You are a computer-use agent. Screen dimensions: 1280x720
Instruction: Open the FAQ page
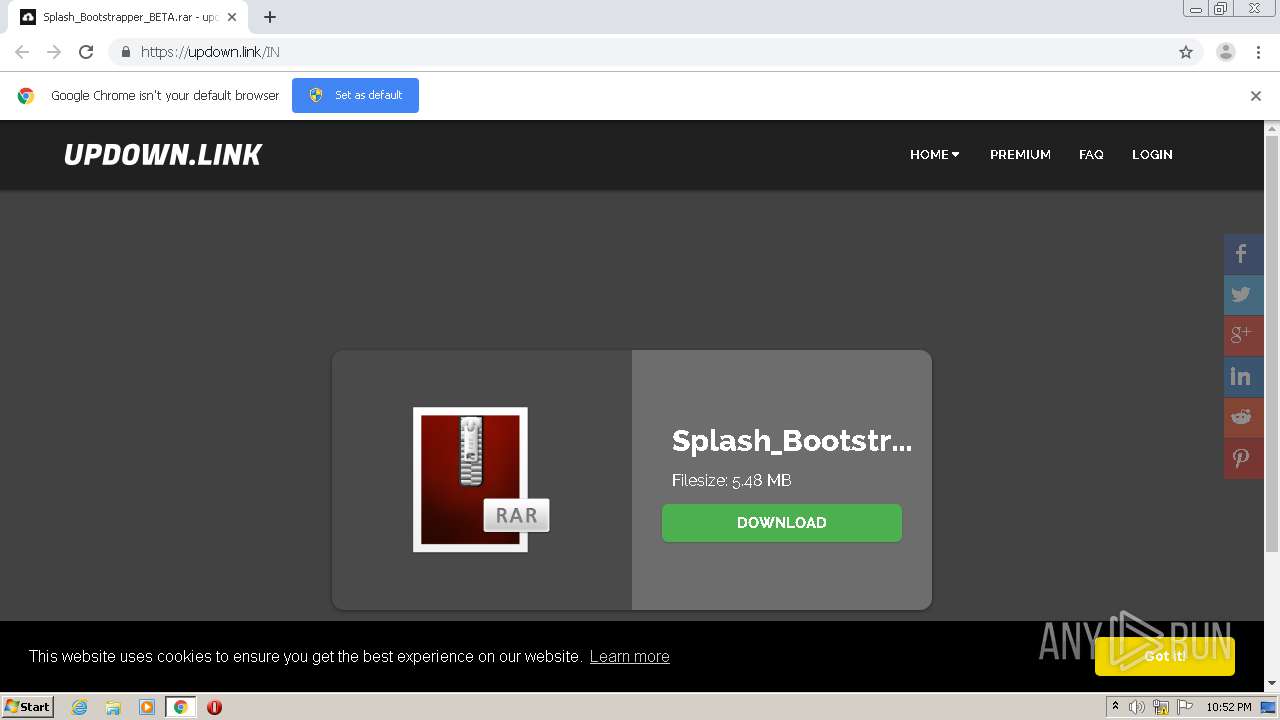1091,155
